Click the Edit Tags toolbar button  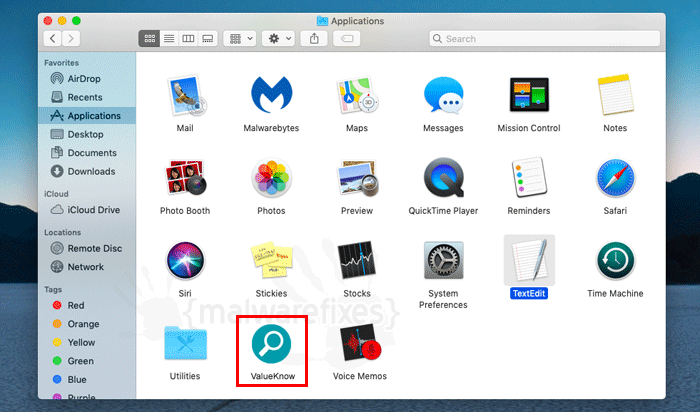coord(347,39)
